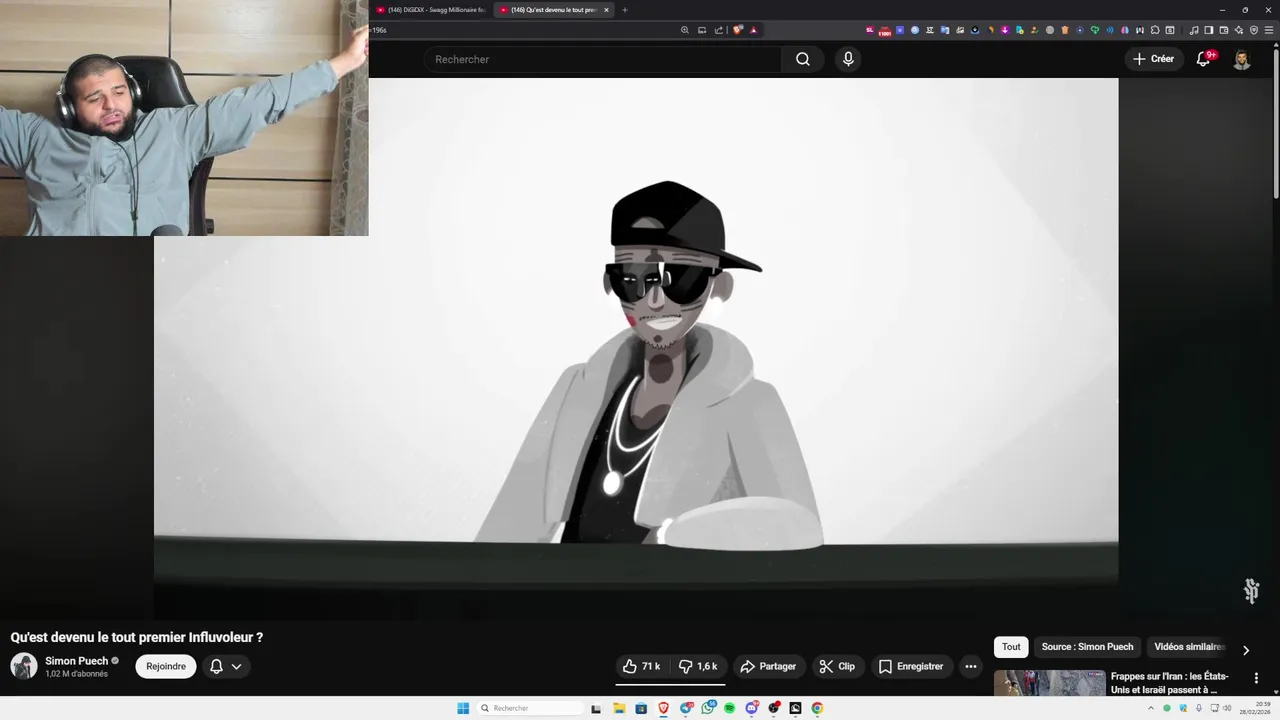The image size is (1280, 720).
Task: Switch to DiGiDiX Swagg Millionaire tab
Action: [431, 10]
